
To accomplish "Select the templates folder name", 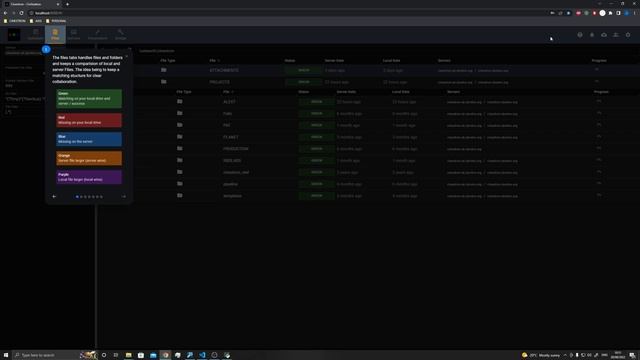I will coord(232,196).
